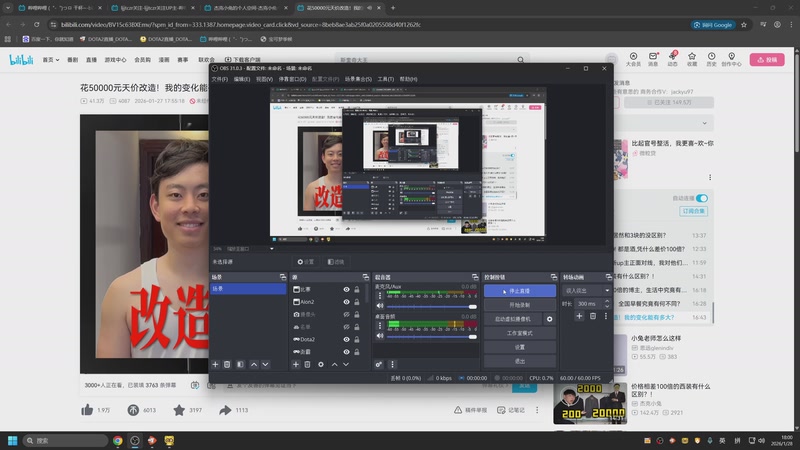The height and width of the screenshot is (450, 800).
Task: Open Chrome tab search dropdown arrow
Action: (x=8, y=8)
